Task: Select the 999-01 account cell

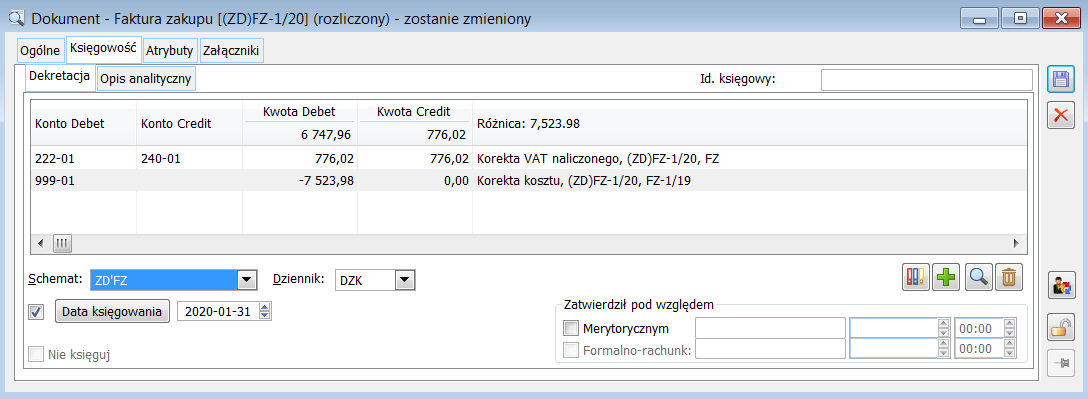Action: 83,180
